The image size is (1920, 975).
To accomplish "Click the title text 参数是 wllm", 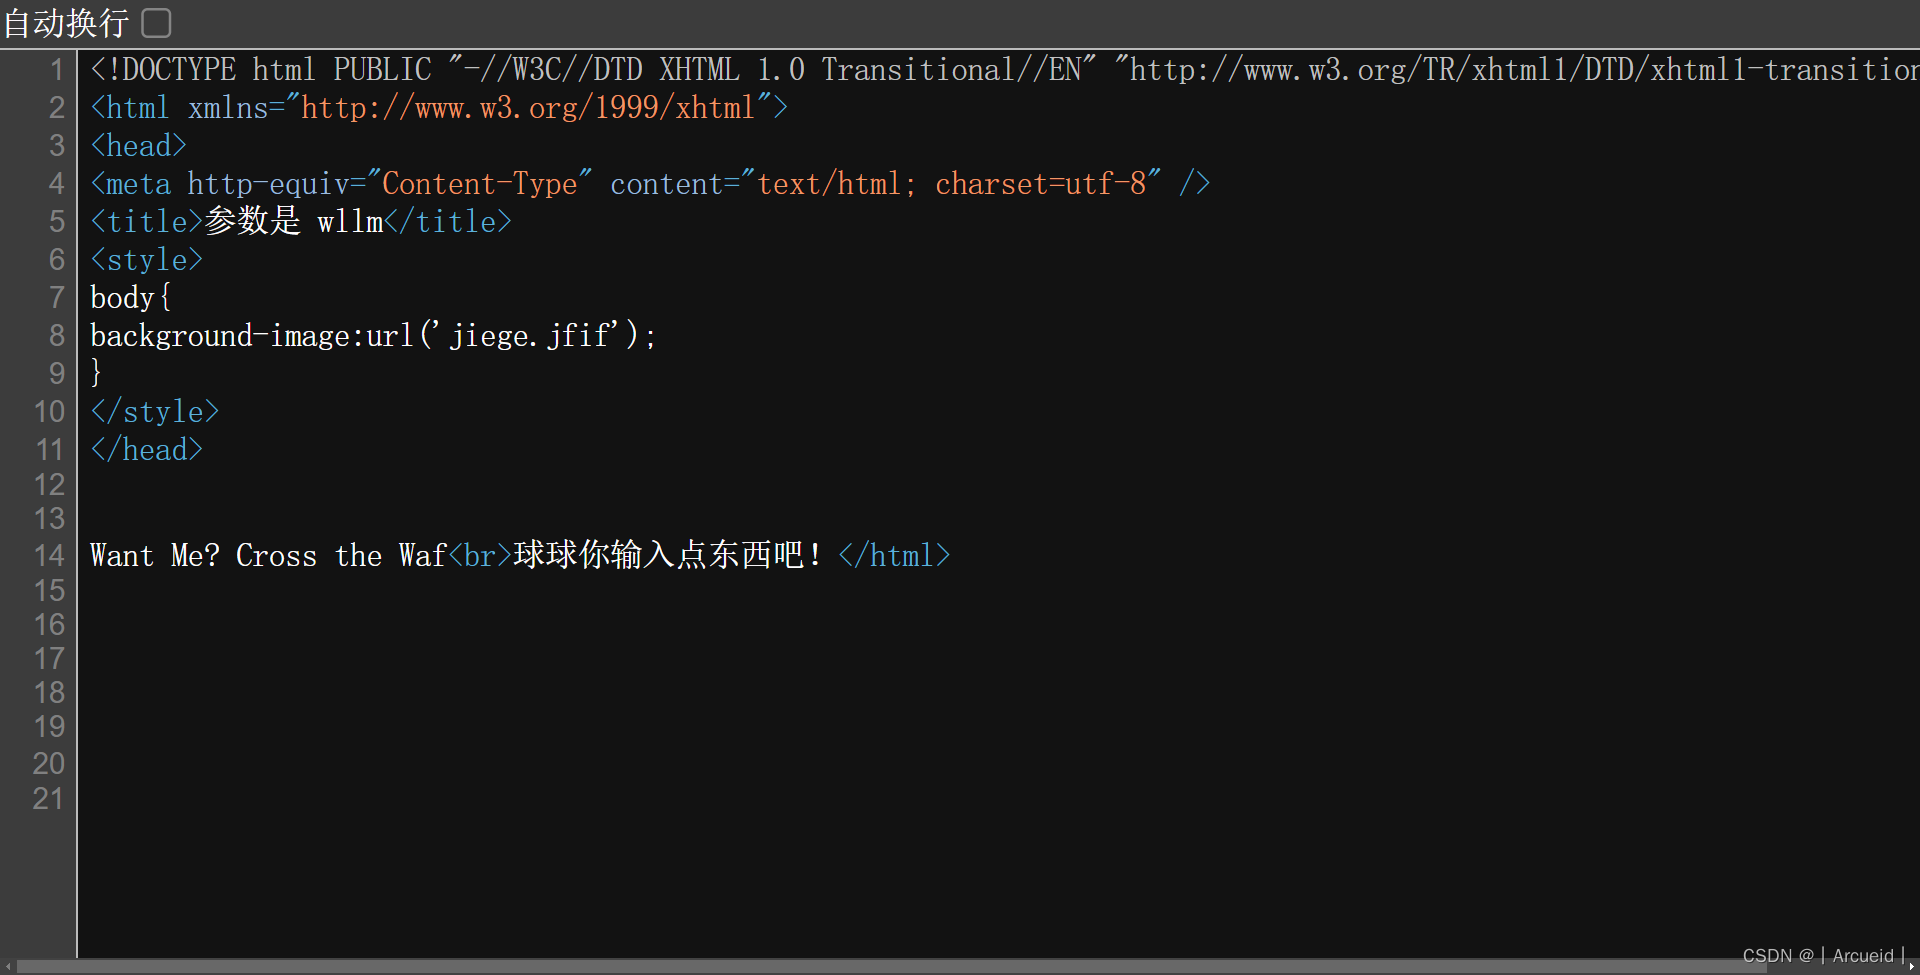I will pos(294,222).
